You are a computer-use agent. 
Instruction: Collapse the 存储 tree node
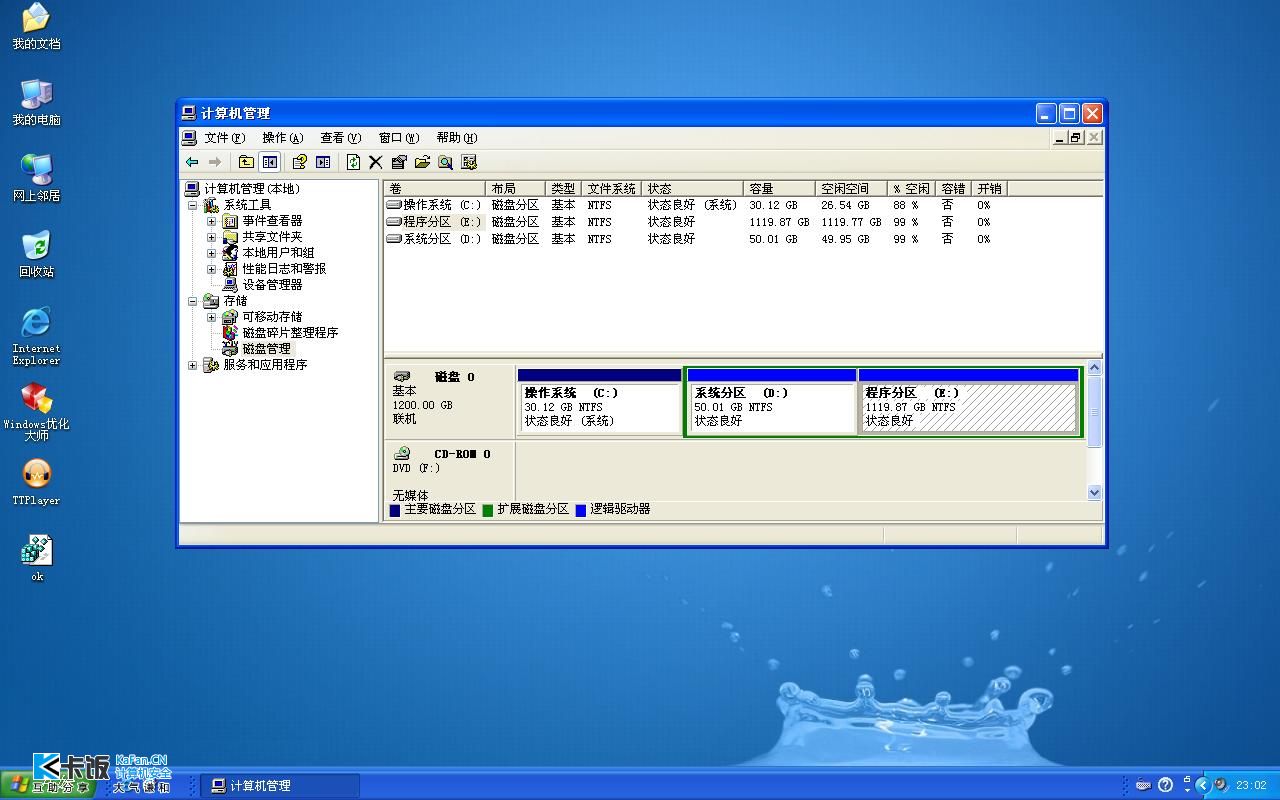(193, 301)
